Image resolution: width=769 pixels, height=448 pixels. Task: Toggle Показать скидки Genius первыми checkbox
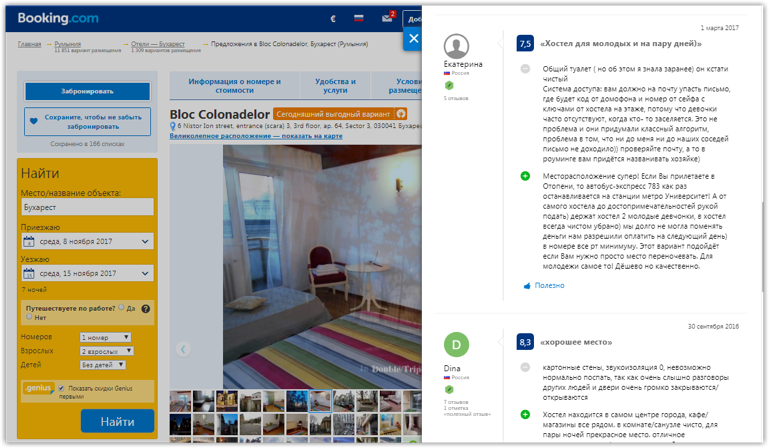click(61, 388)
